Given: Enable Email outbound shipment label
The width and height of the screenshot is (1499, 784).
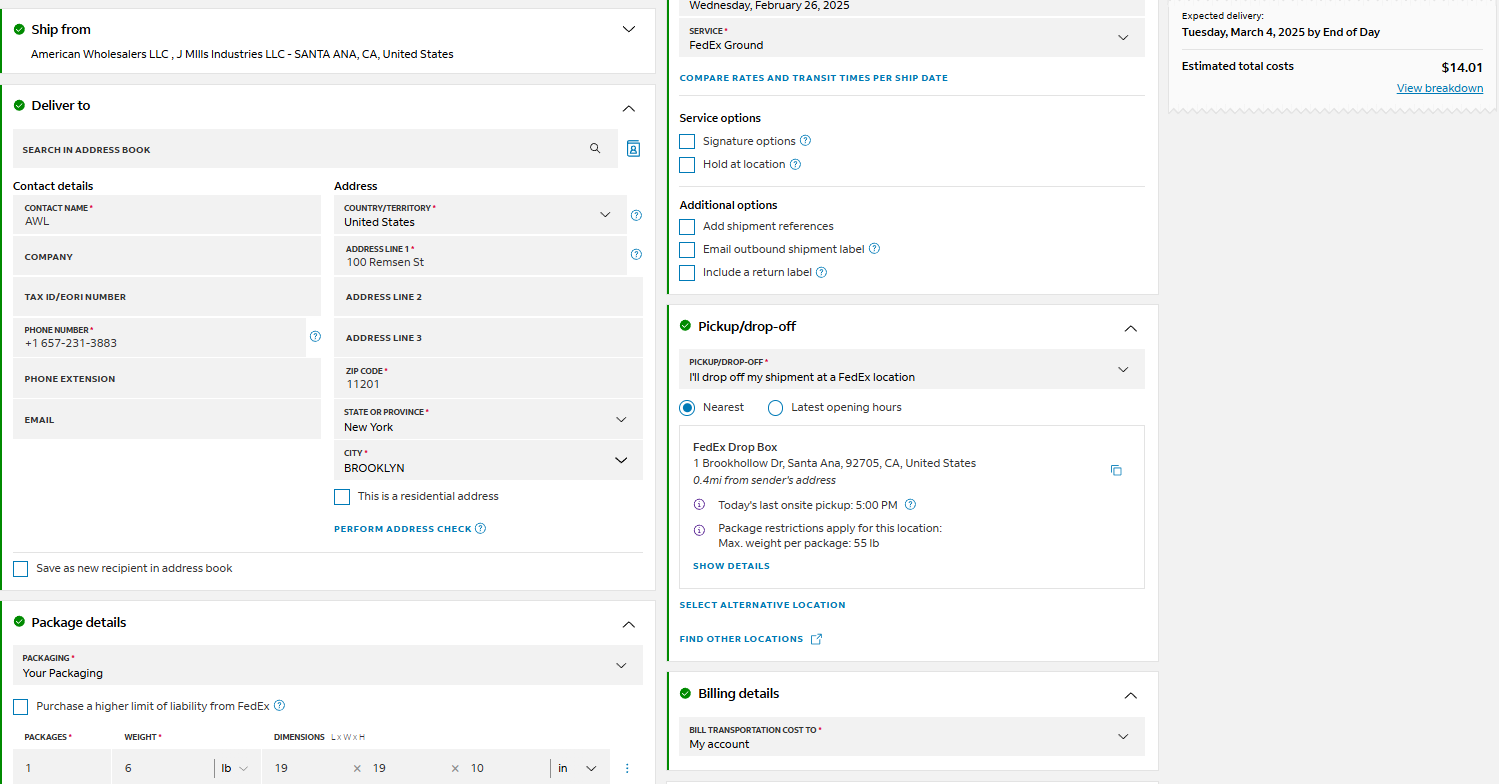Looking at the screenshot, I should [687, 250].
